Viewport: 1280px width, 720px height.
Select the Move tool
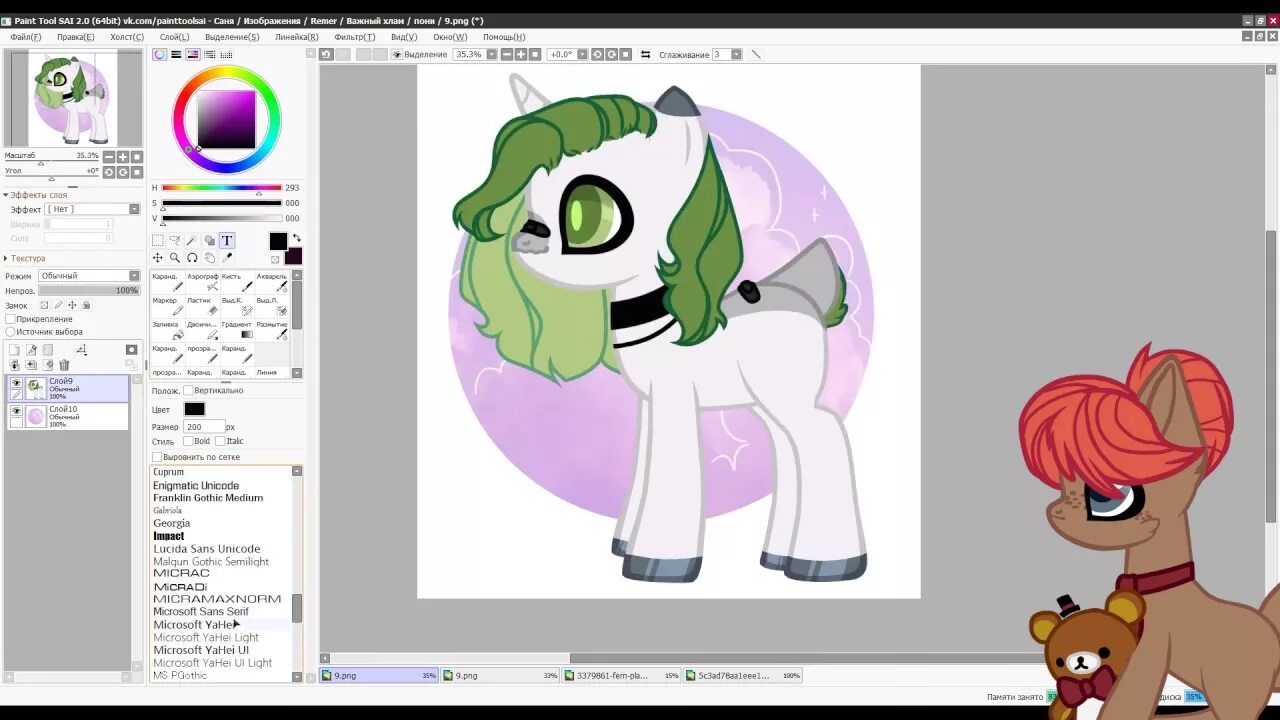[158, 257]
